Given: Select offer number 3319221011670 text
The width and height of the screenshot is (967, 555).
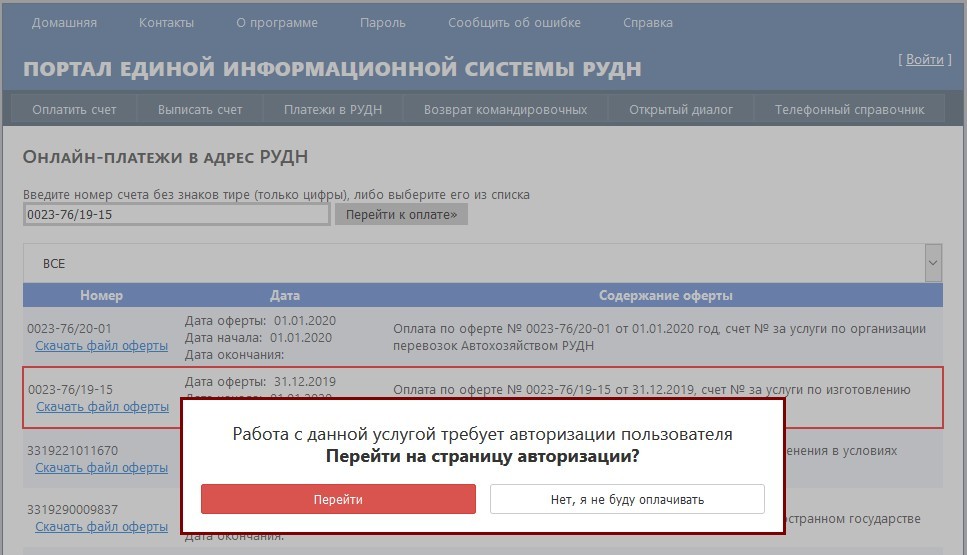Looking at the screenshot, I should 72,451.
